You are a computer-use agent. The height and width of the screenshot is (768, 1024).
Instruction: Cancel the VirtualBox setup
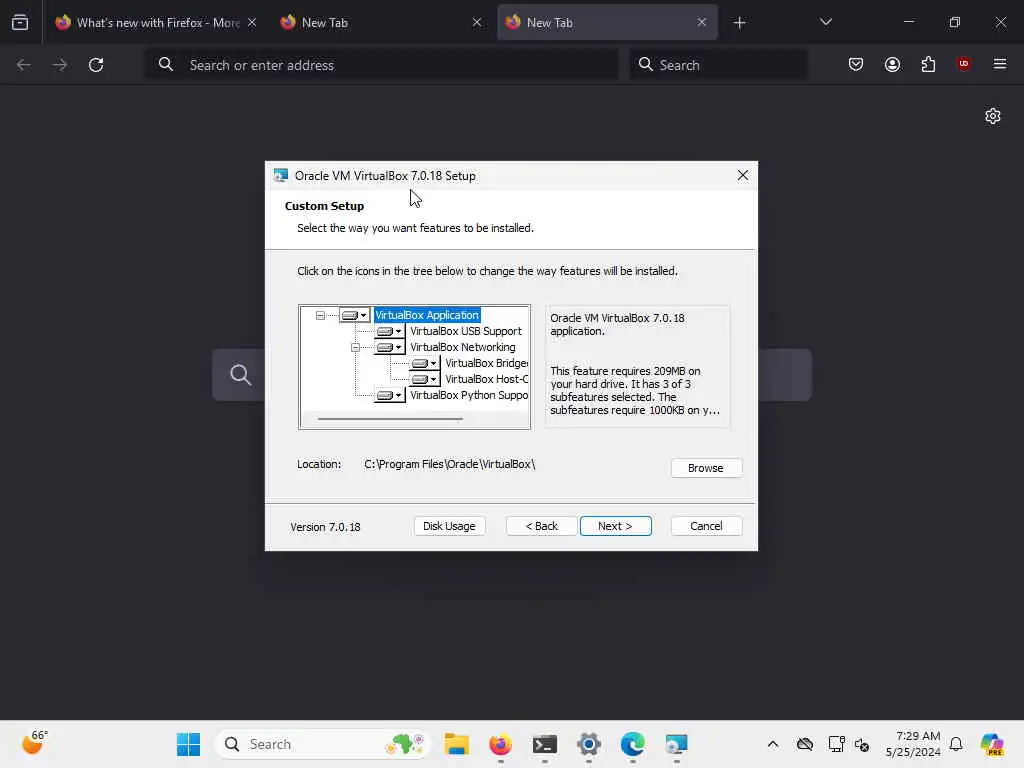[x=706, y=526]
